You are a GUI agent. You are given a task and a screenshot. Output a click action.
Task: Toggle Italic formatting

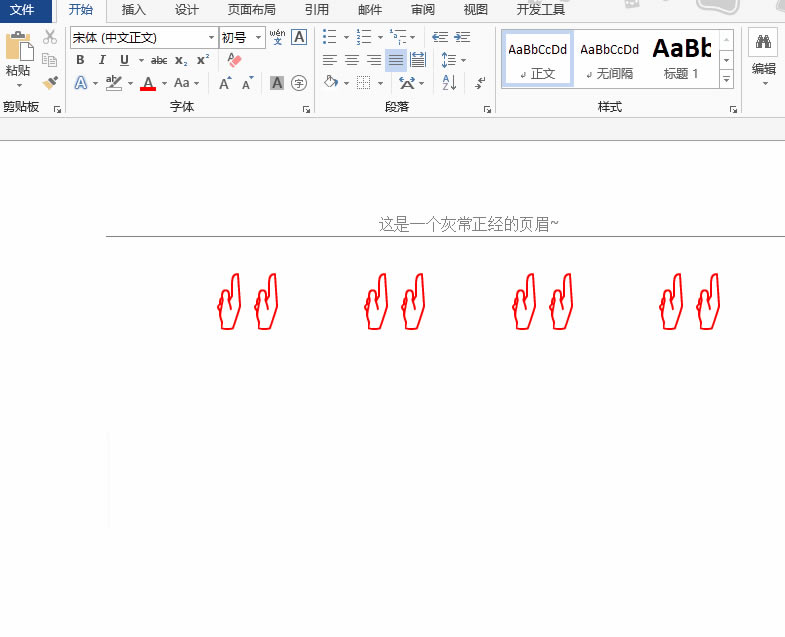click(102, 60)
